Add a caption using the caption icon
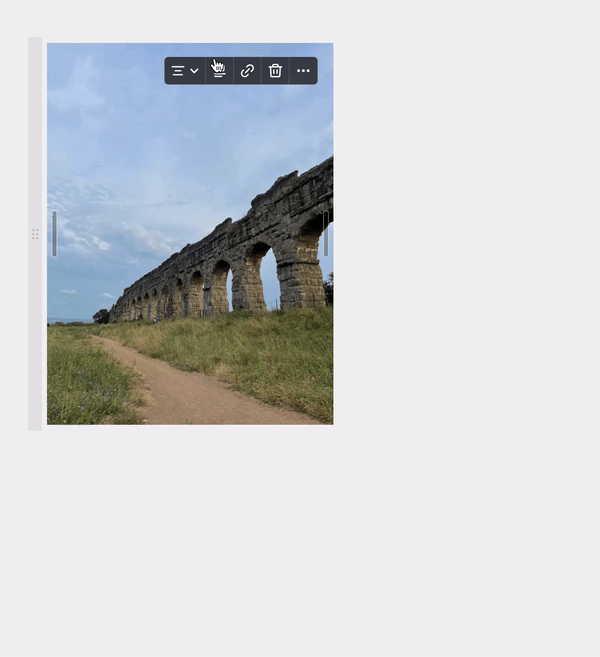Image resolution: width=600 pixels, height=657 pixels. 219,71
